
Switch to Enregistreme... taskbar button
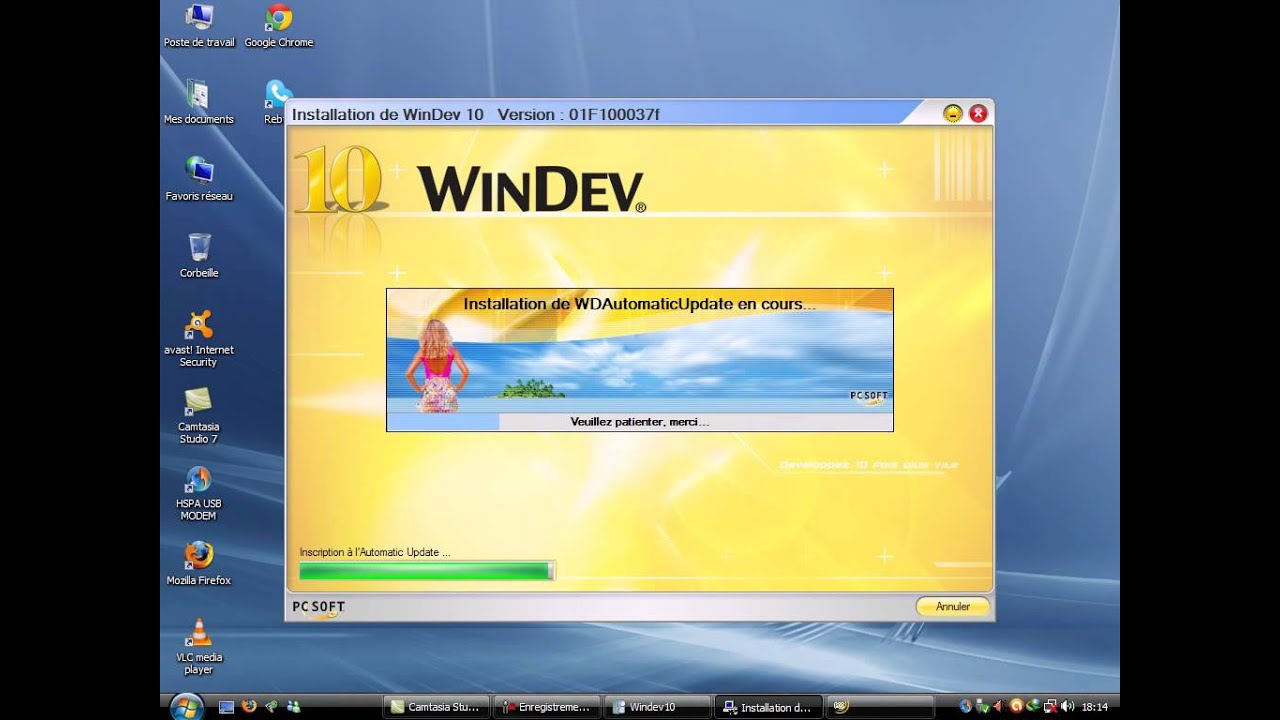[547, 707]
